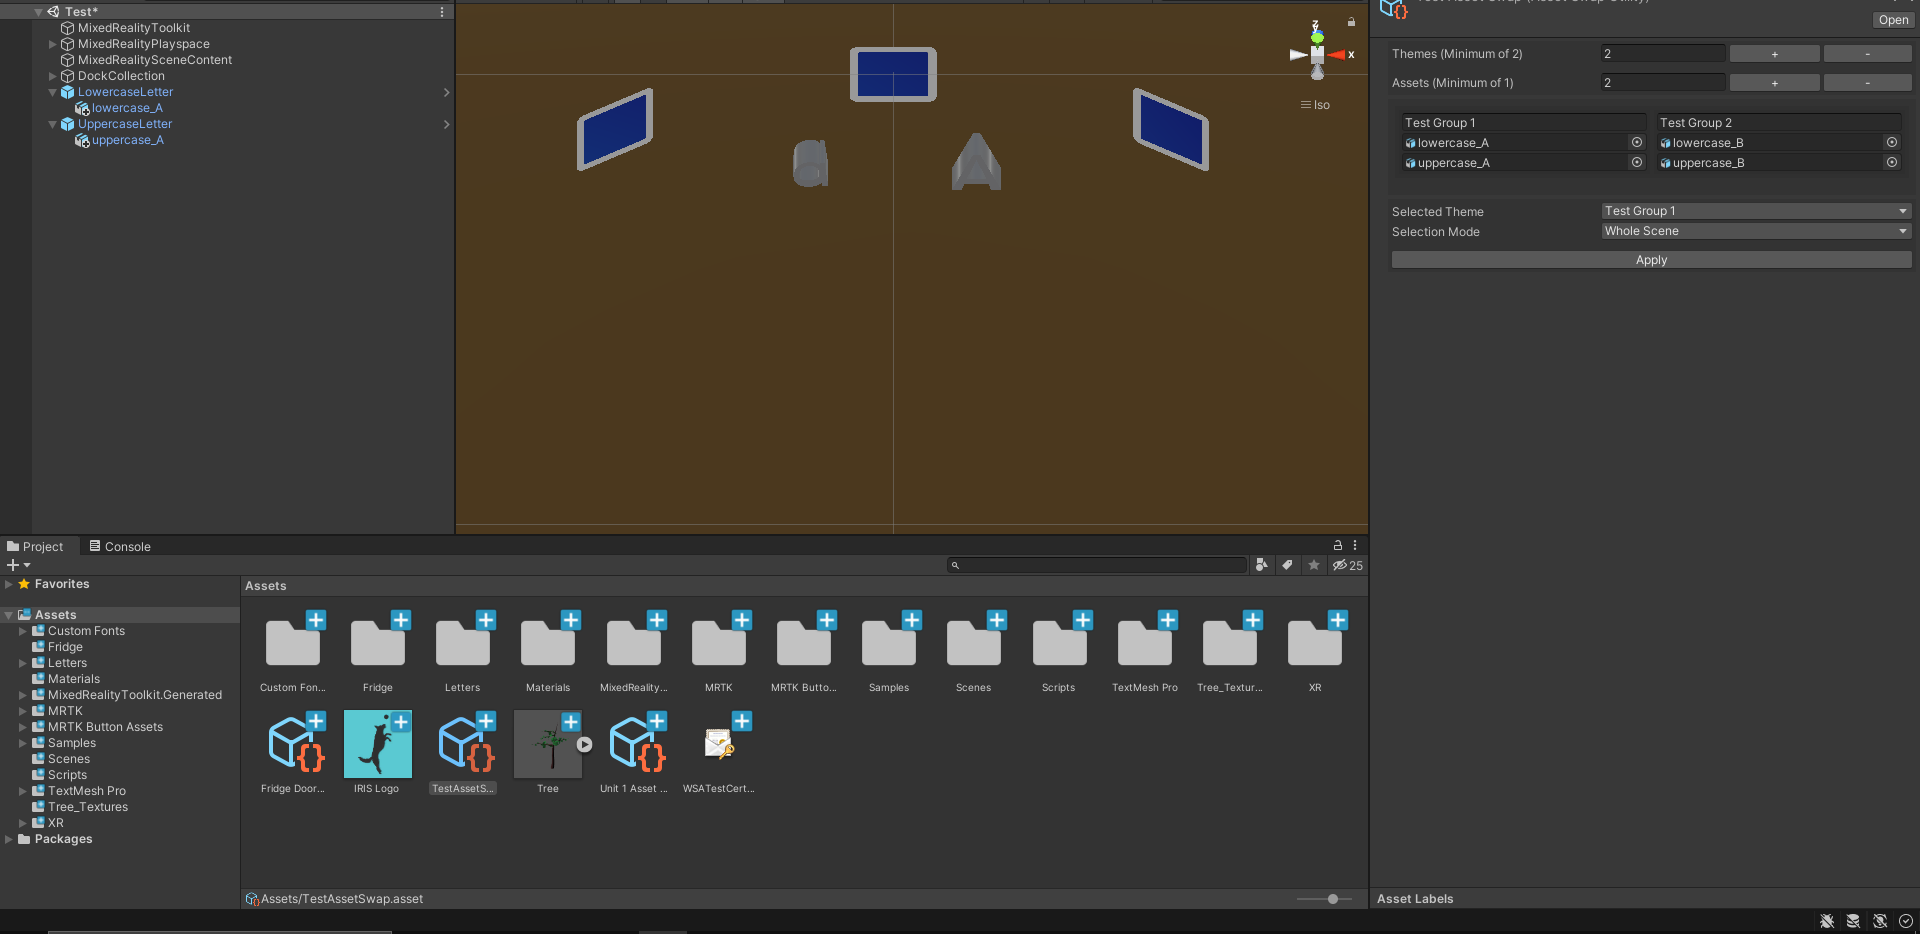This screenshot has width=1920, height=934.
Task: Open the Project panel create plus dropdown
Action: point(18,565)
